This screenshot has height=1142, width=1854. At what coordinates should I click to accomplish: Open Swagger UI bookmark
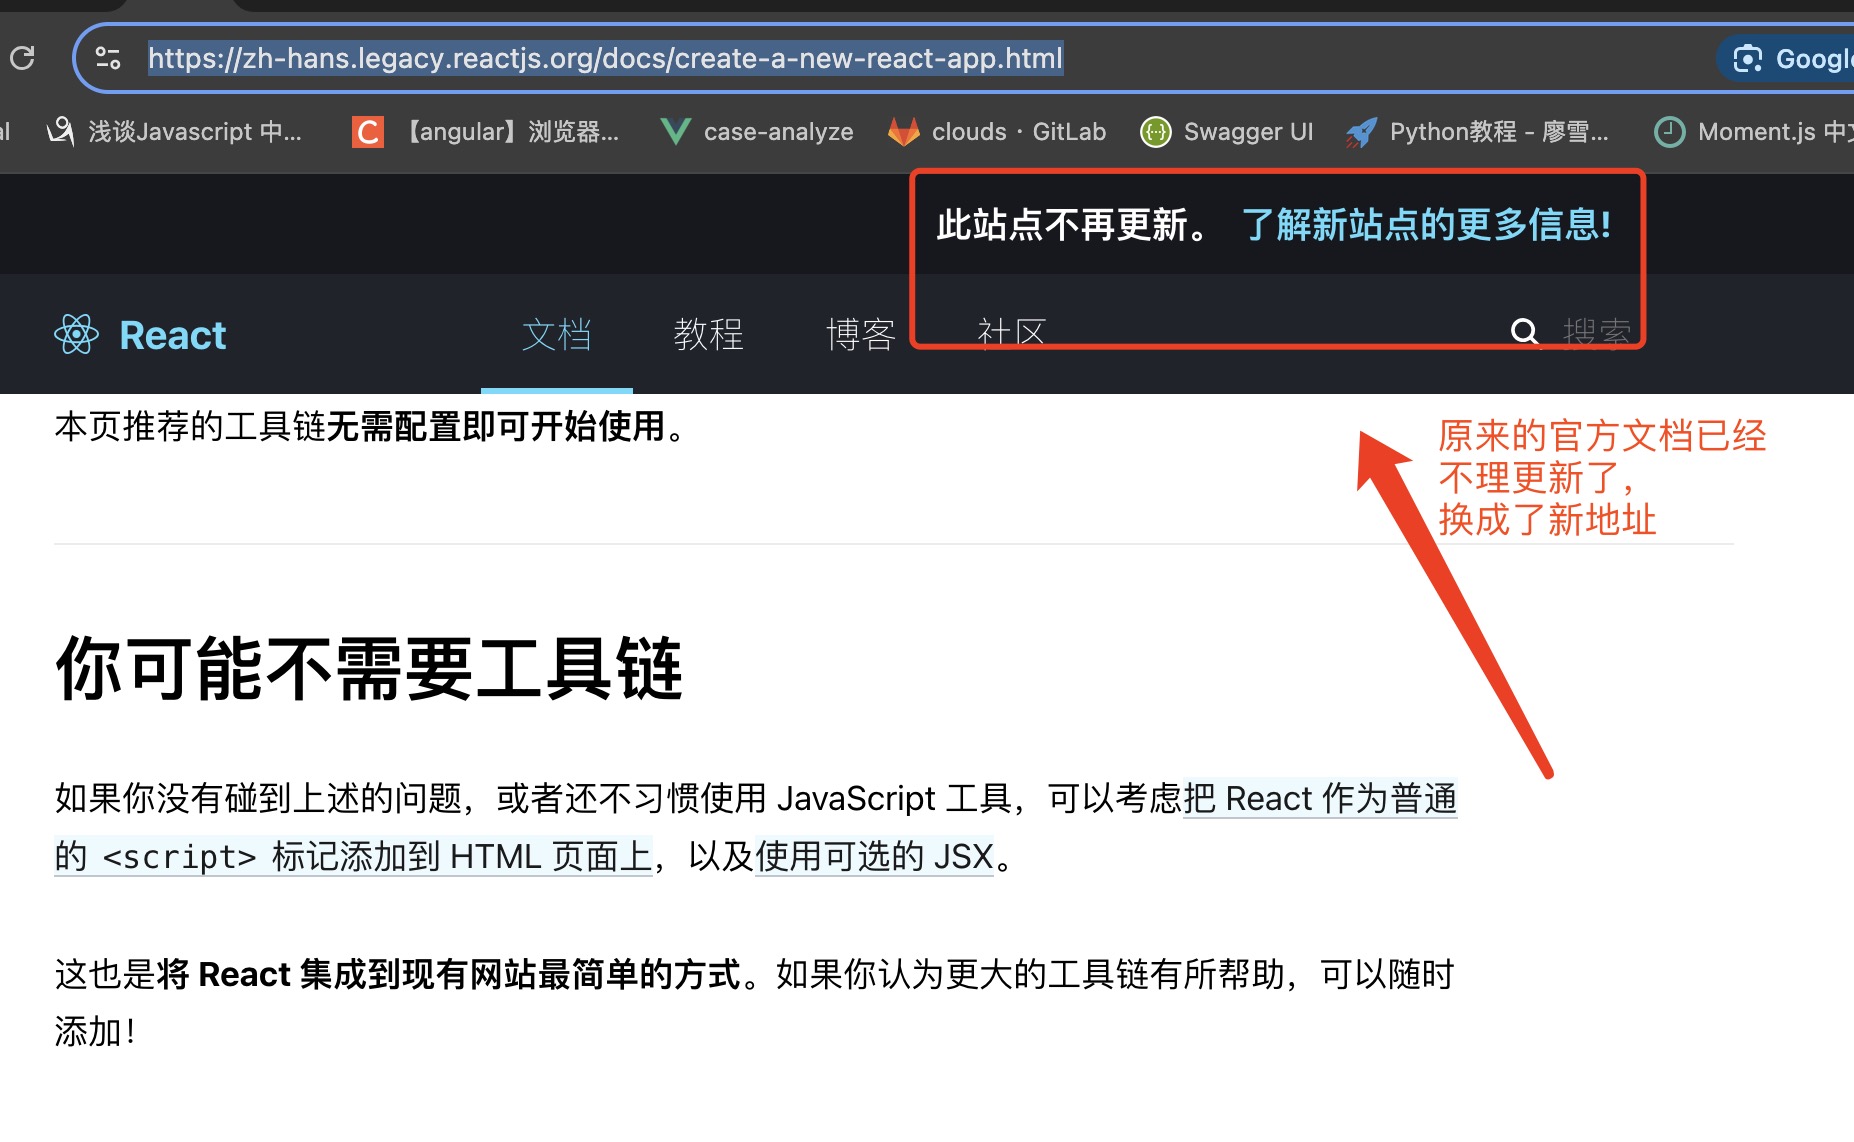point(1227,132)
